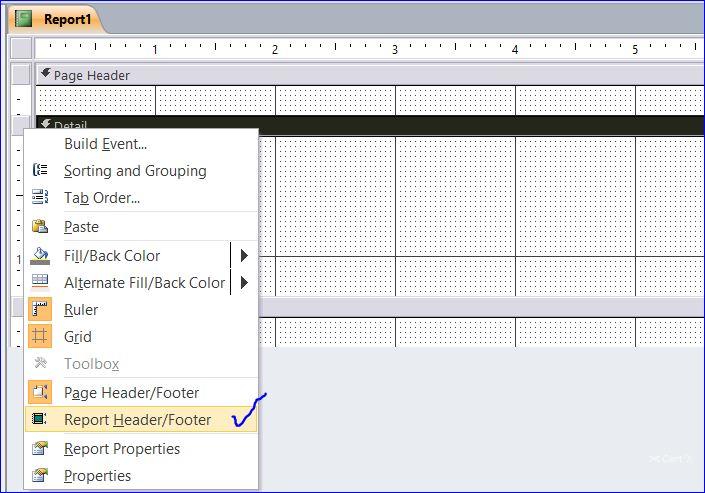Click the Fill/Back Color paint bucket icon
Screen dimensions: 705x493
point(40,256)
